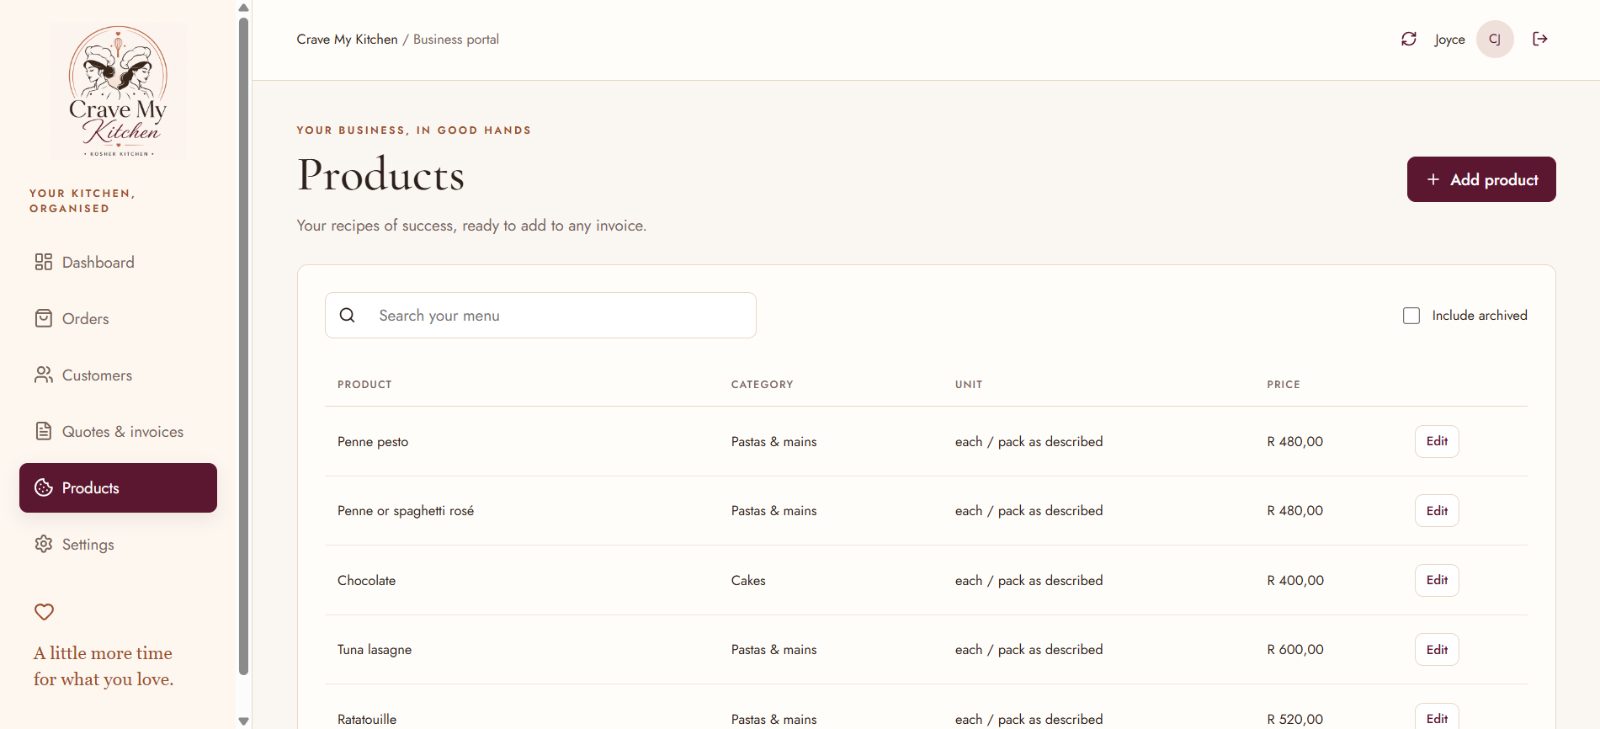The height and width of the screenshot is (729, 1600).
Task: Click the Add product button
Action: point(1481,179)
